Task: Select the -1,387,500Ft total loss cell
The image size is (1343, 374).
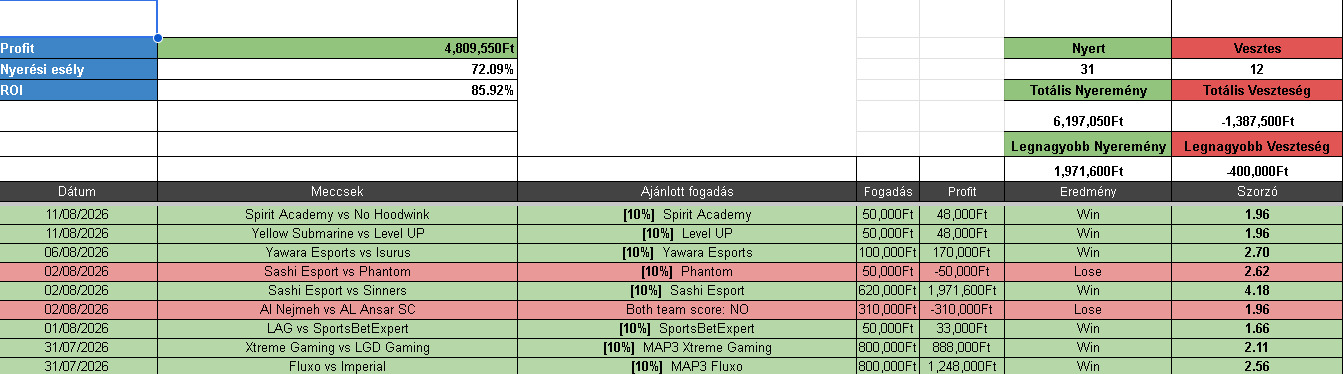Action: [x=1256, y=120]
